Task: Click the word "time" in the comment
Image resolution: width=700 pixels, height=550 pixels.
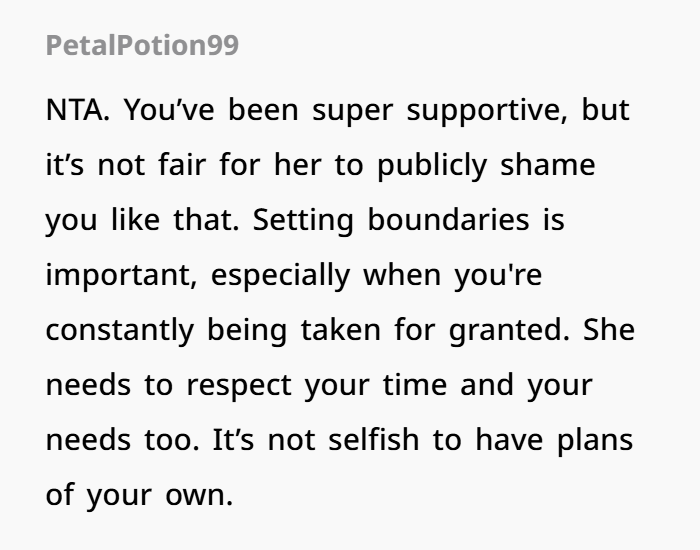Action: [415, 384]
